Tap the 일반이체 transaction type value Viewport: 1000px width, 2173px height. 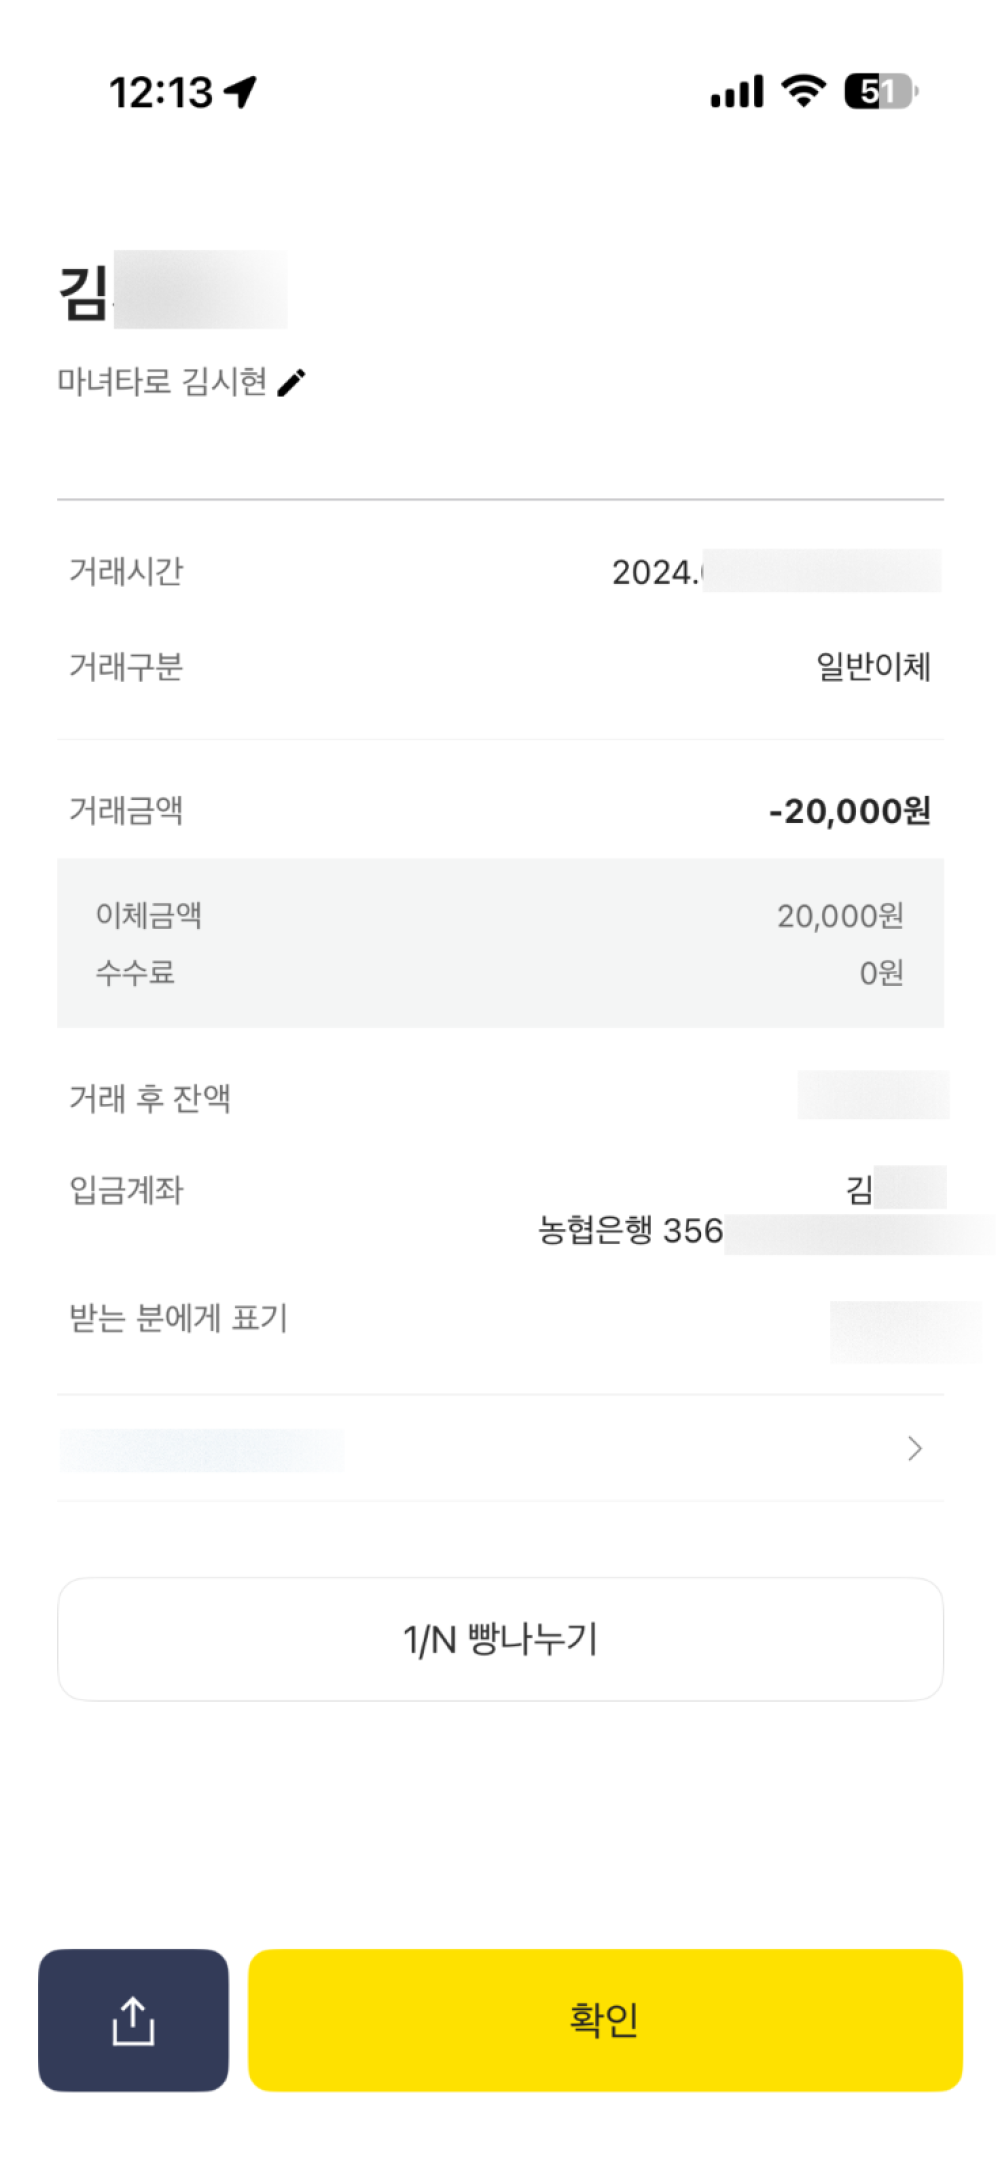(x=873, y=666)
